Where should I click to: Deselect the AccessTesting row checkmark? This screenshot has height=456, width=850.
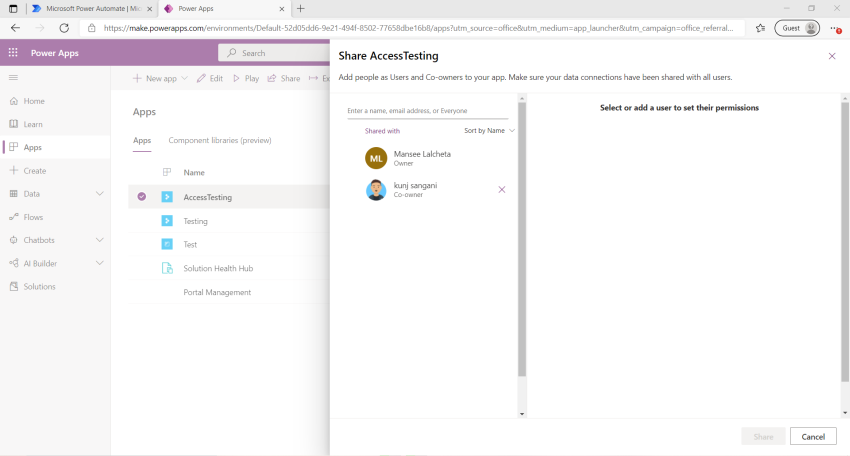pos(141,196)
